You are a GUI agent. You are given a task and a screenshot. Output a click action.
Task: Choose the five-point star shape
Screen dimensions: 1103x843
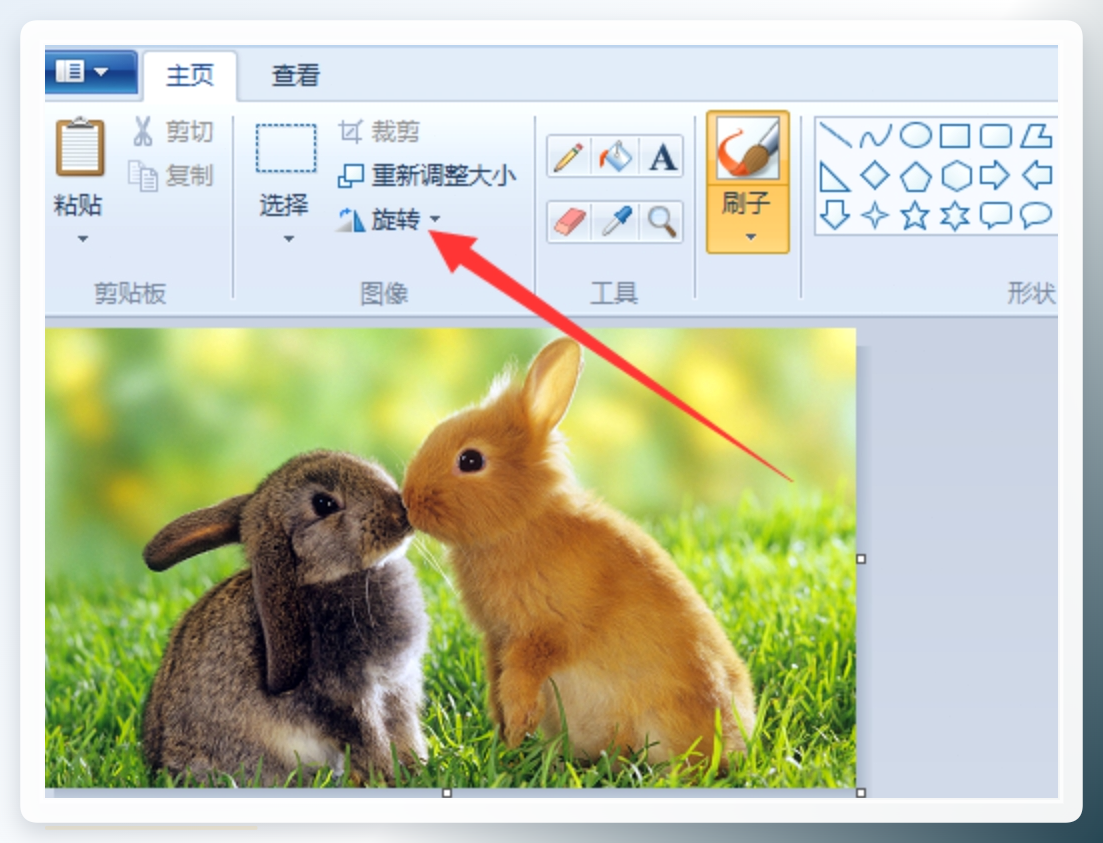[x=915, y=215]
